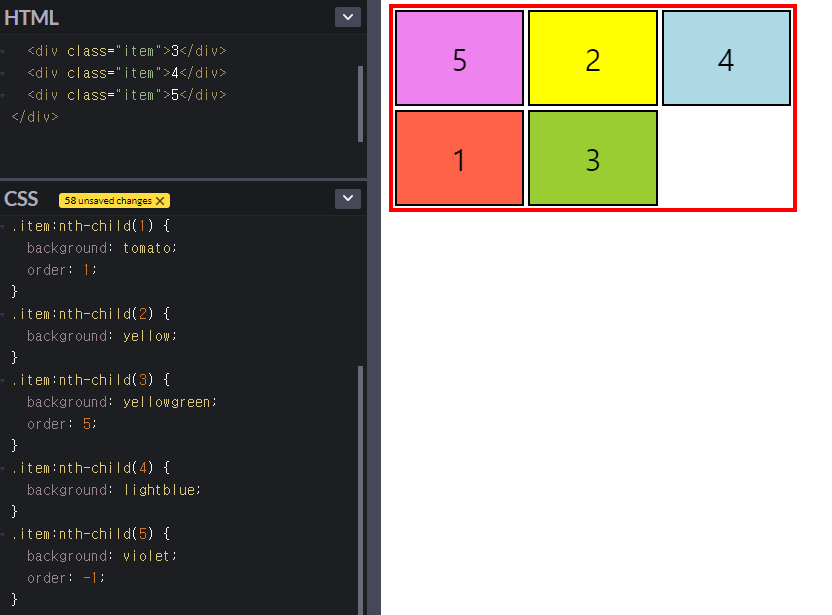
Task: Click the 'background: yellowgreen;' line
Action: click(x=122, y=402)
